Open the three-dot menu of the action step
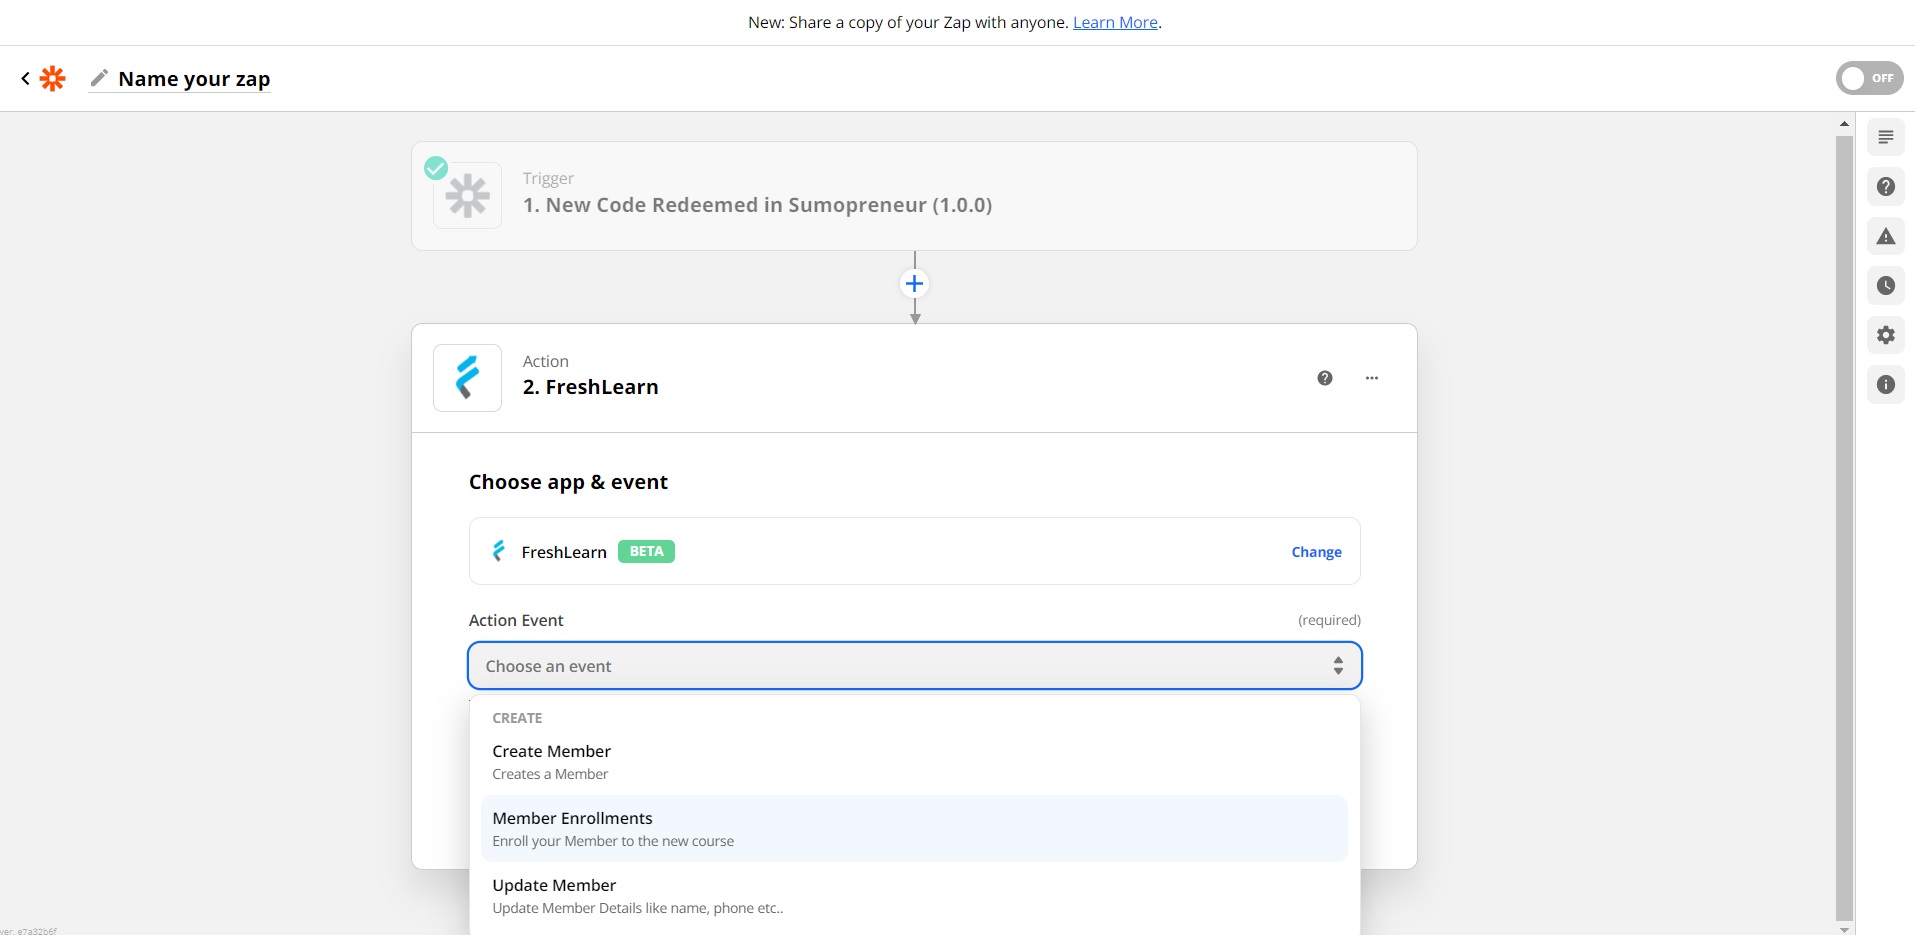 click(1372, 378)
